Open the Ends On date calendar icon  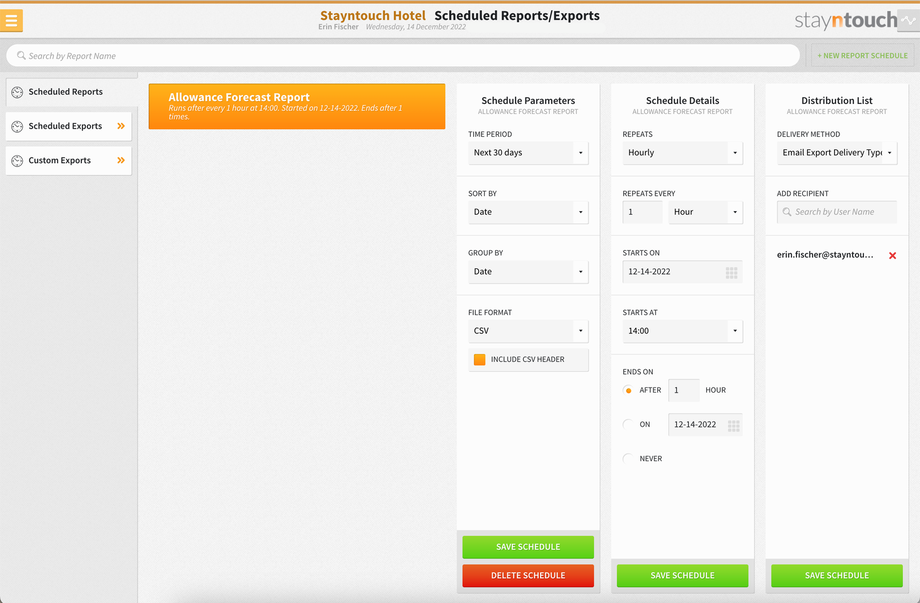coord(733,425)
